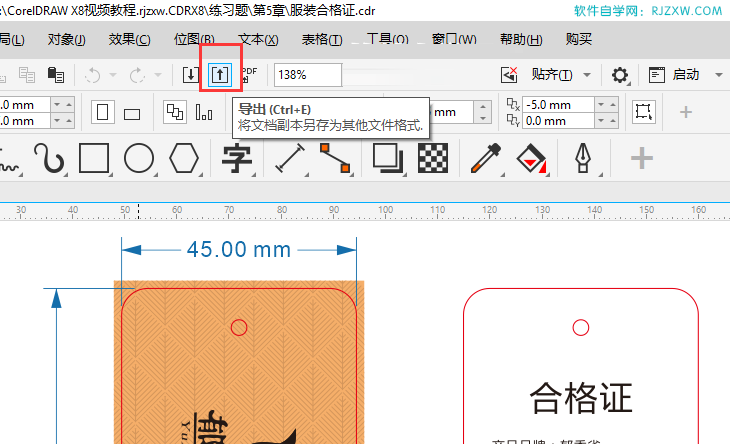The height and width of the screenshot is (444, 730).
Task: Select the Ellipse tool
Action: pyautogui.click(x=139, y=158)
